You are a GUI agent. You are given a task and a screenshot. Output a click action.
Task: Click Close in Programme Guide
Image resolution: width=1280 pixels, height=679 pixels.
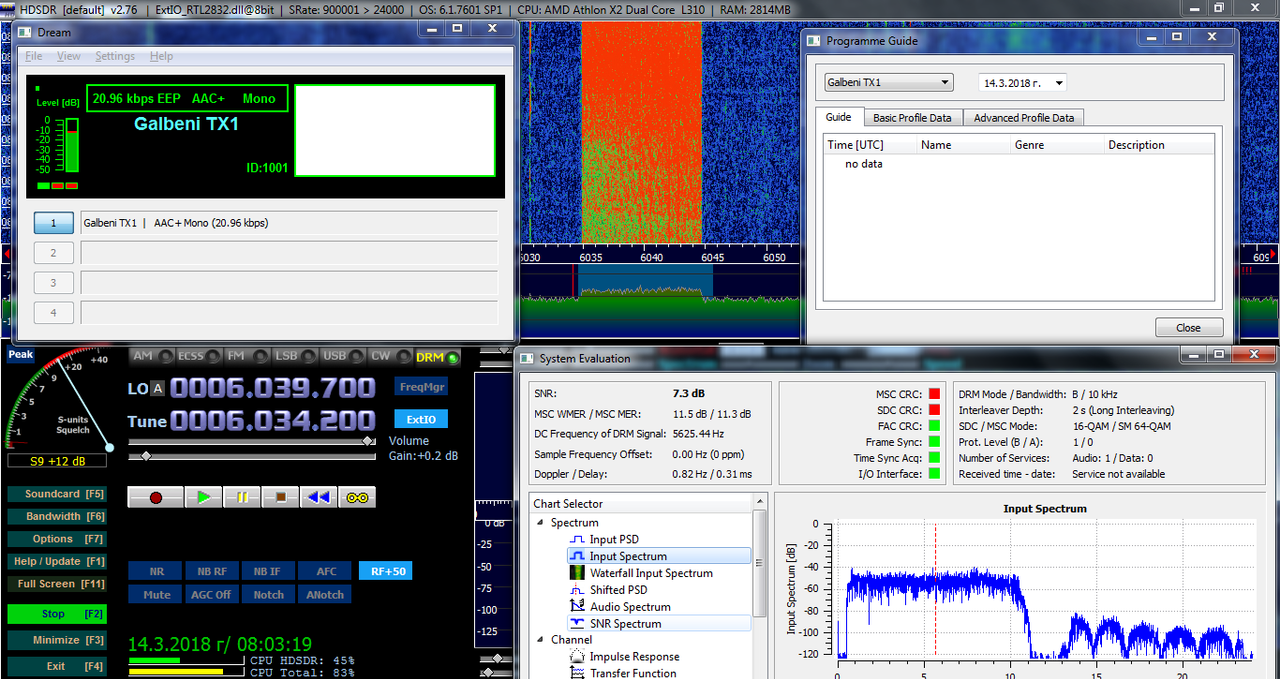(1188, 327)
